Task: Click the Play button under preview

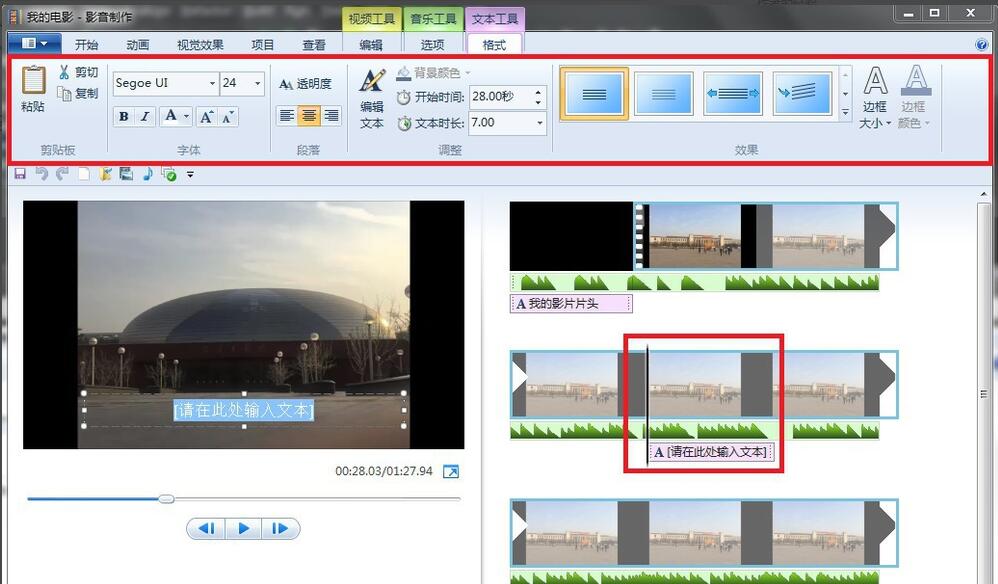Action: (243, 529)
